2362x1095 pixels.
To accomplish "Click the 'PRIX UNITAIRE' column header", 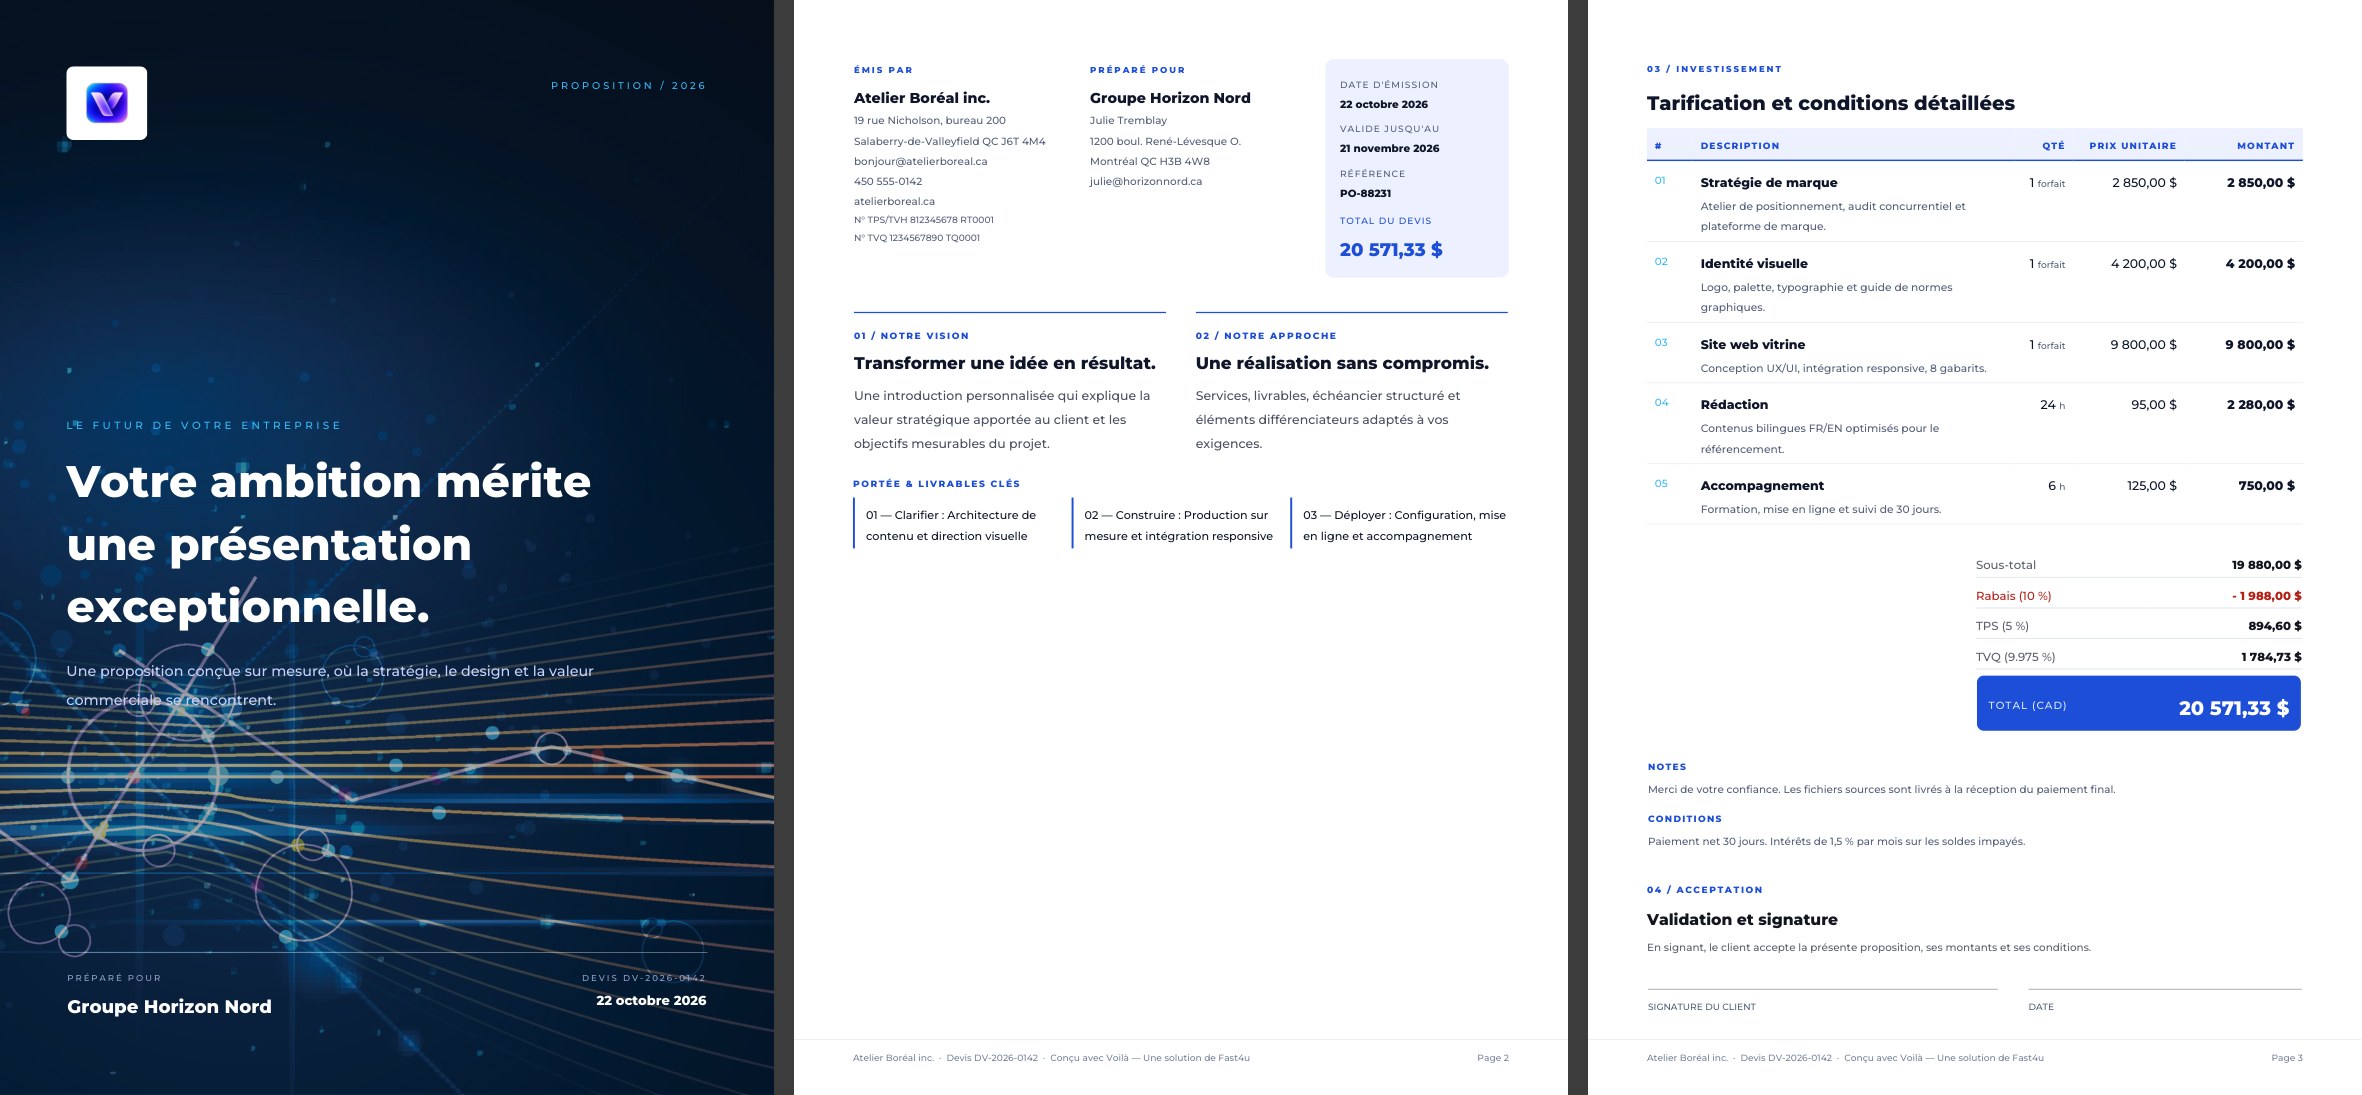I will (2132, 146).
